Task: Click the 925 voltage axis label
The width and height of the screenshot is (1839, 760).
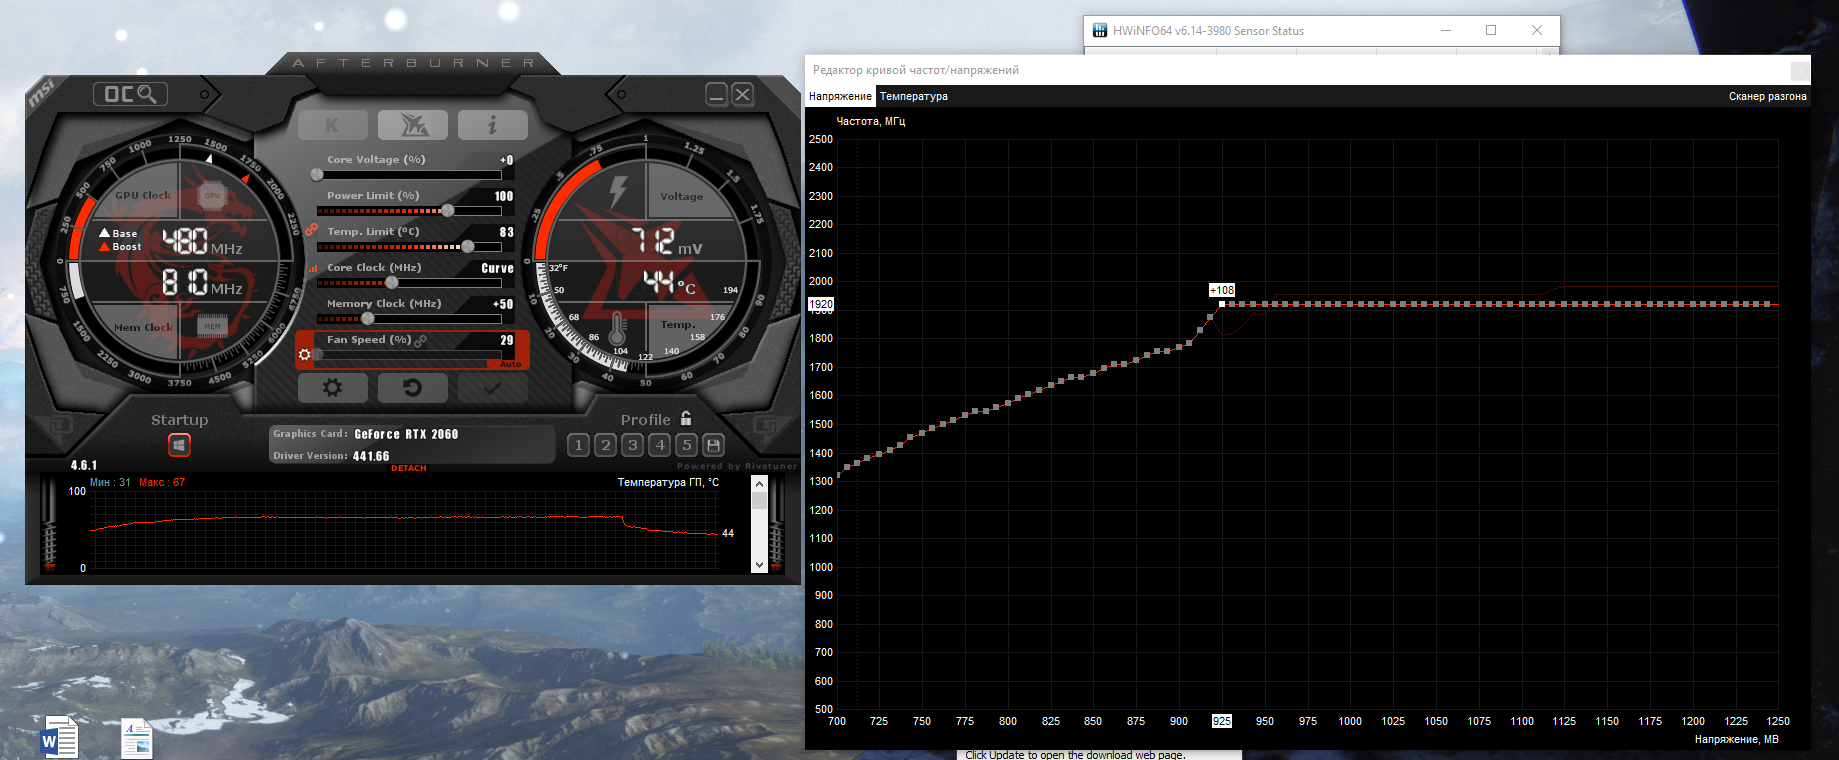Action: point(1222,721)
